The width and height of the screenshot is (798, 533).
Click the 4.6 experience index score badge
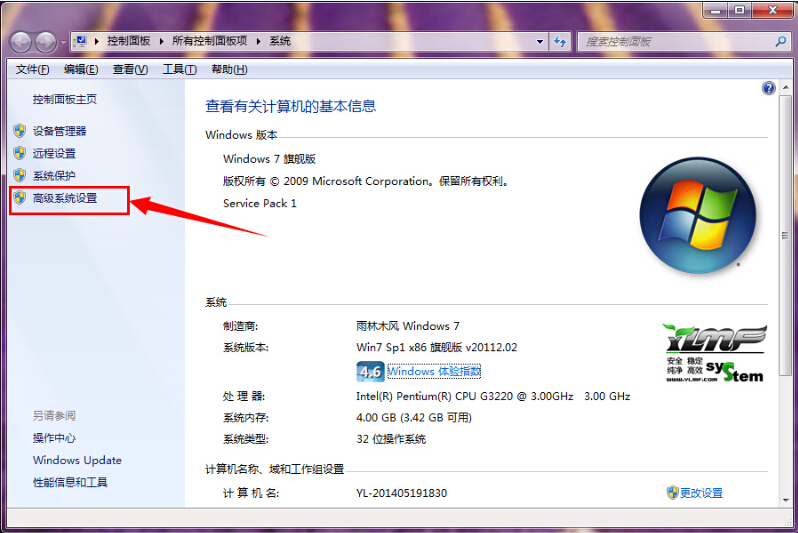[x=370, y=371]
